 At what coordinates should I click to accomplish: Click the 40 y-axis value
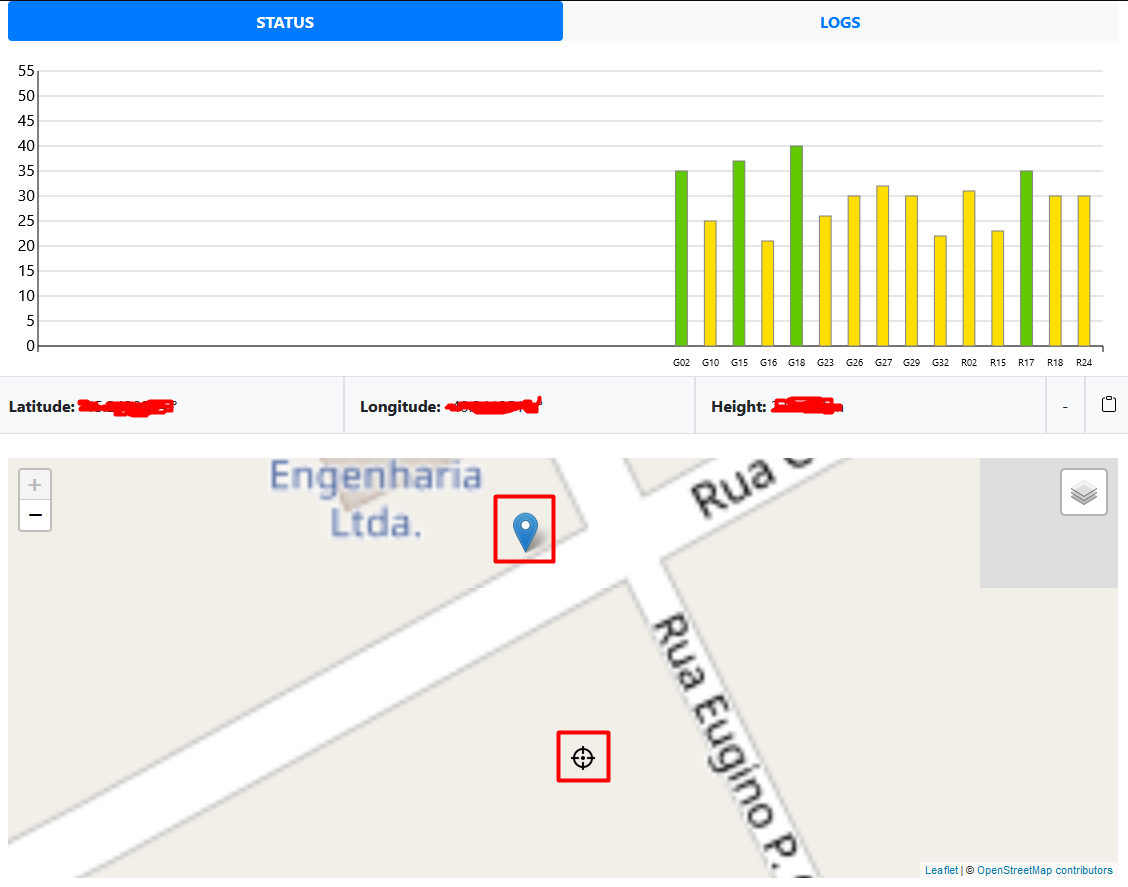pos(26,145)
